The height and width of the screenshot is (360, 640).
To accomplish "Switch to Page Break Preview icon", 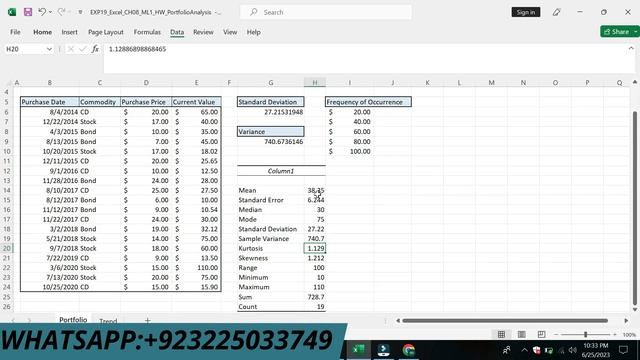I will (541, 335).
